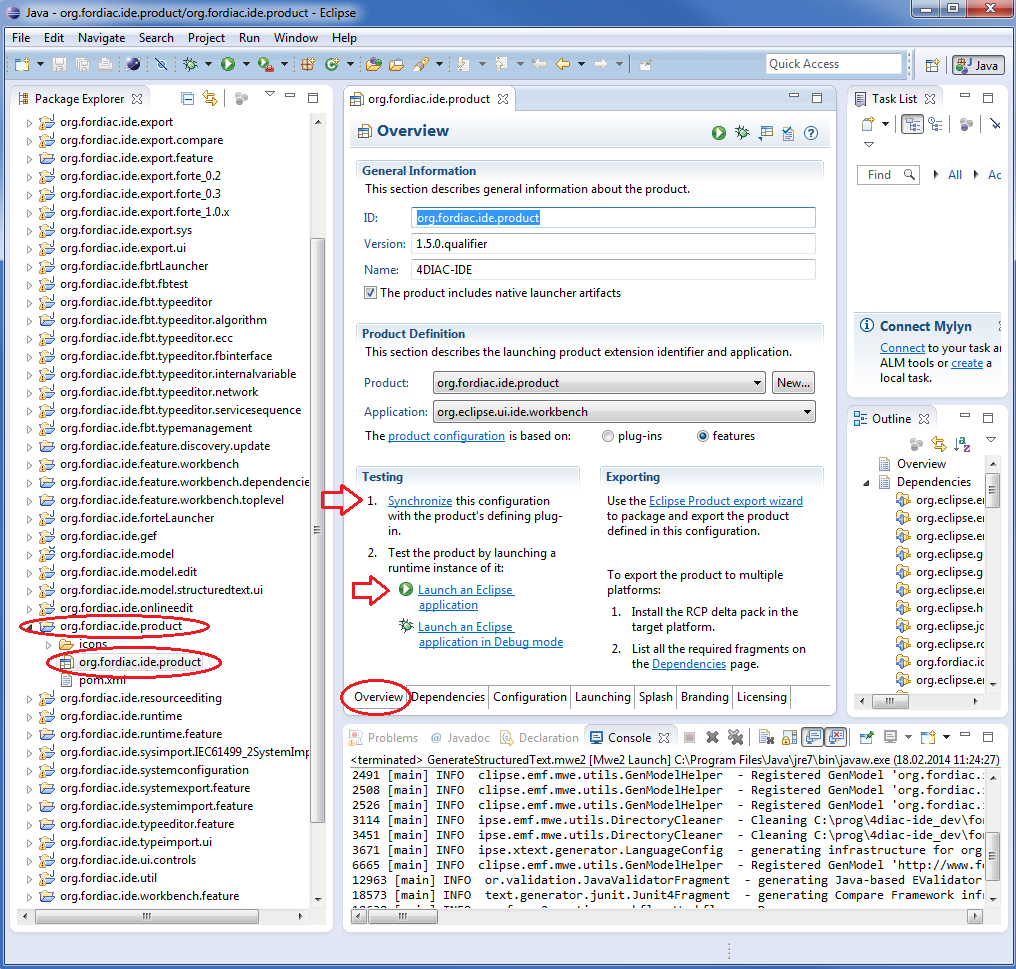1016x969 pixels.
Task: Open the Product dropdown list
Action: [x=756, y=382]
